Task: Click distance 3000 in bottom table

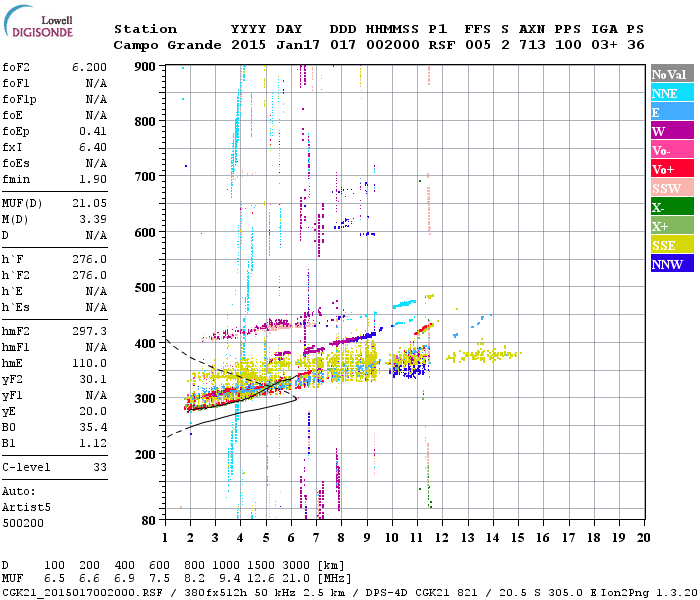Action: coord(296,566)
